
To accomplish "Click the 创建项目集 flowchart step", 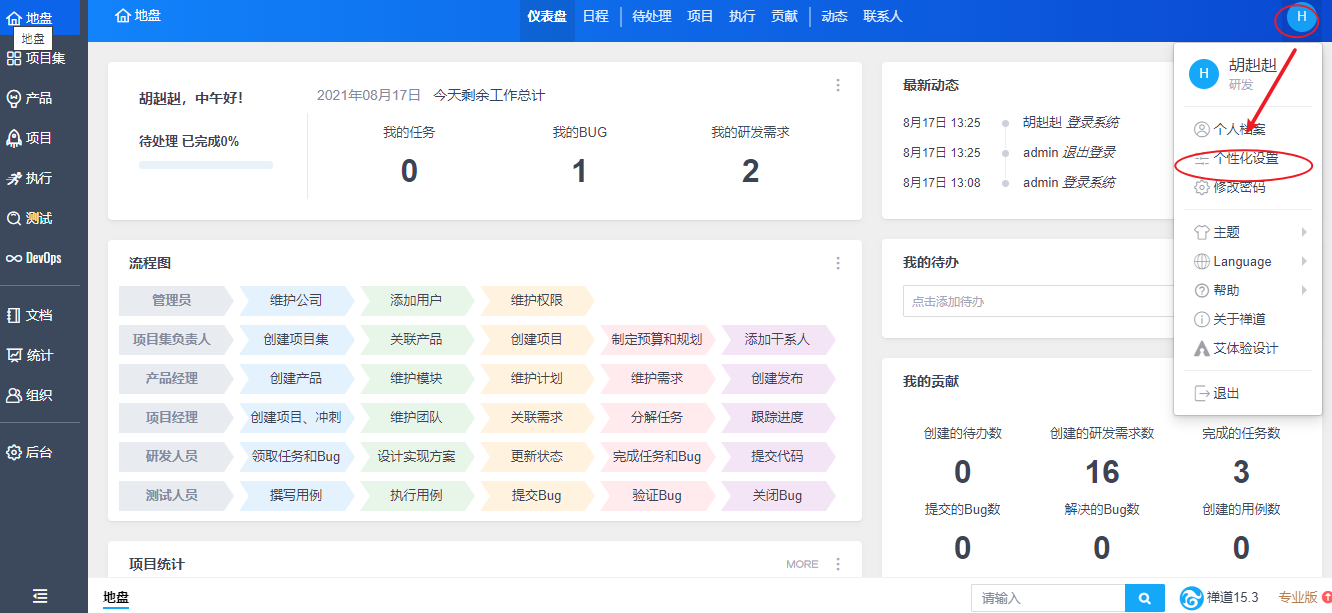I will pos(296,339).
